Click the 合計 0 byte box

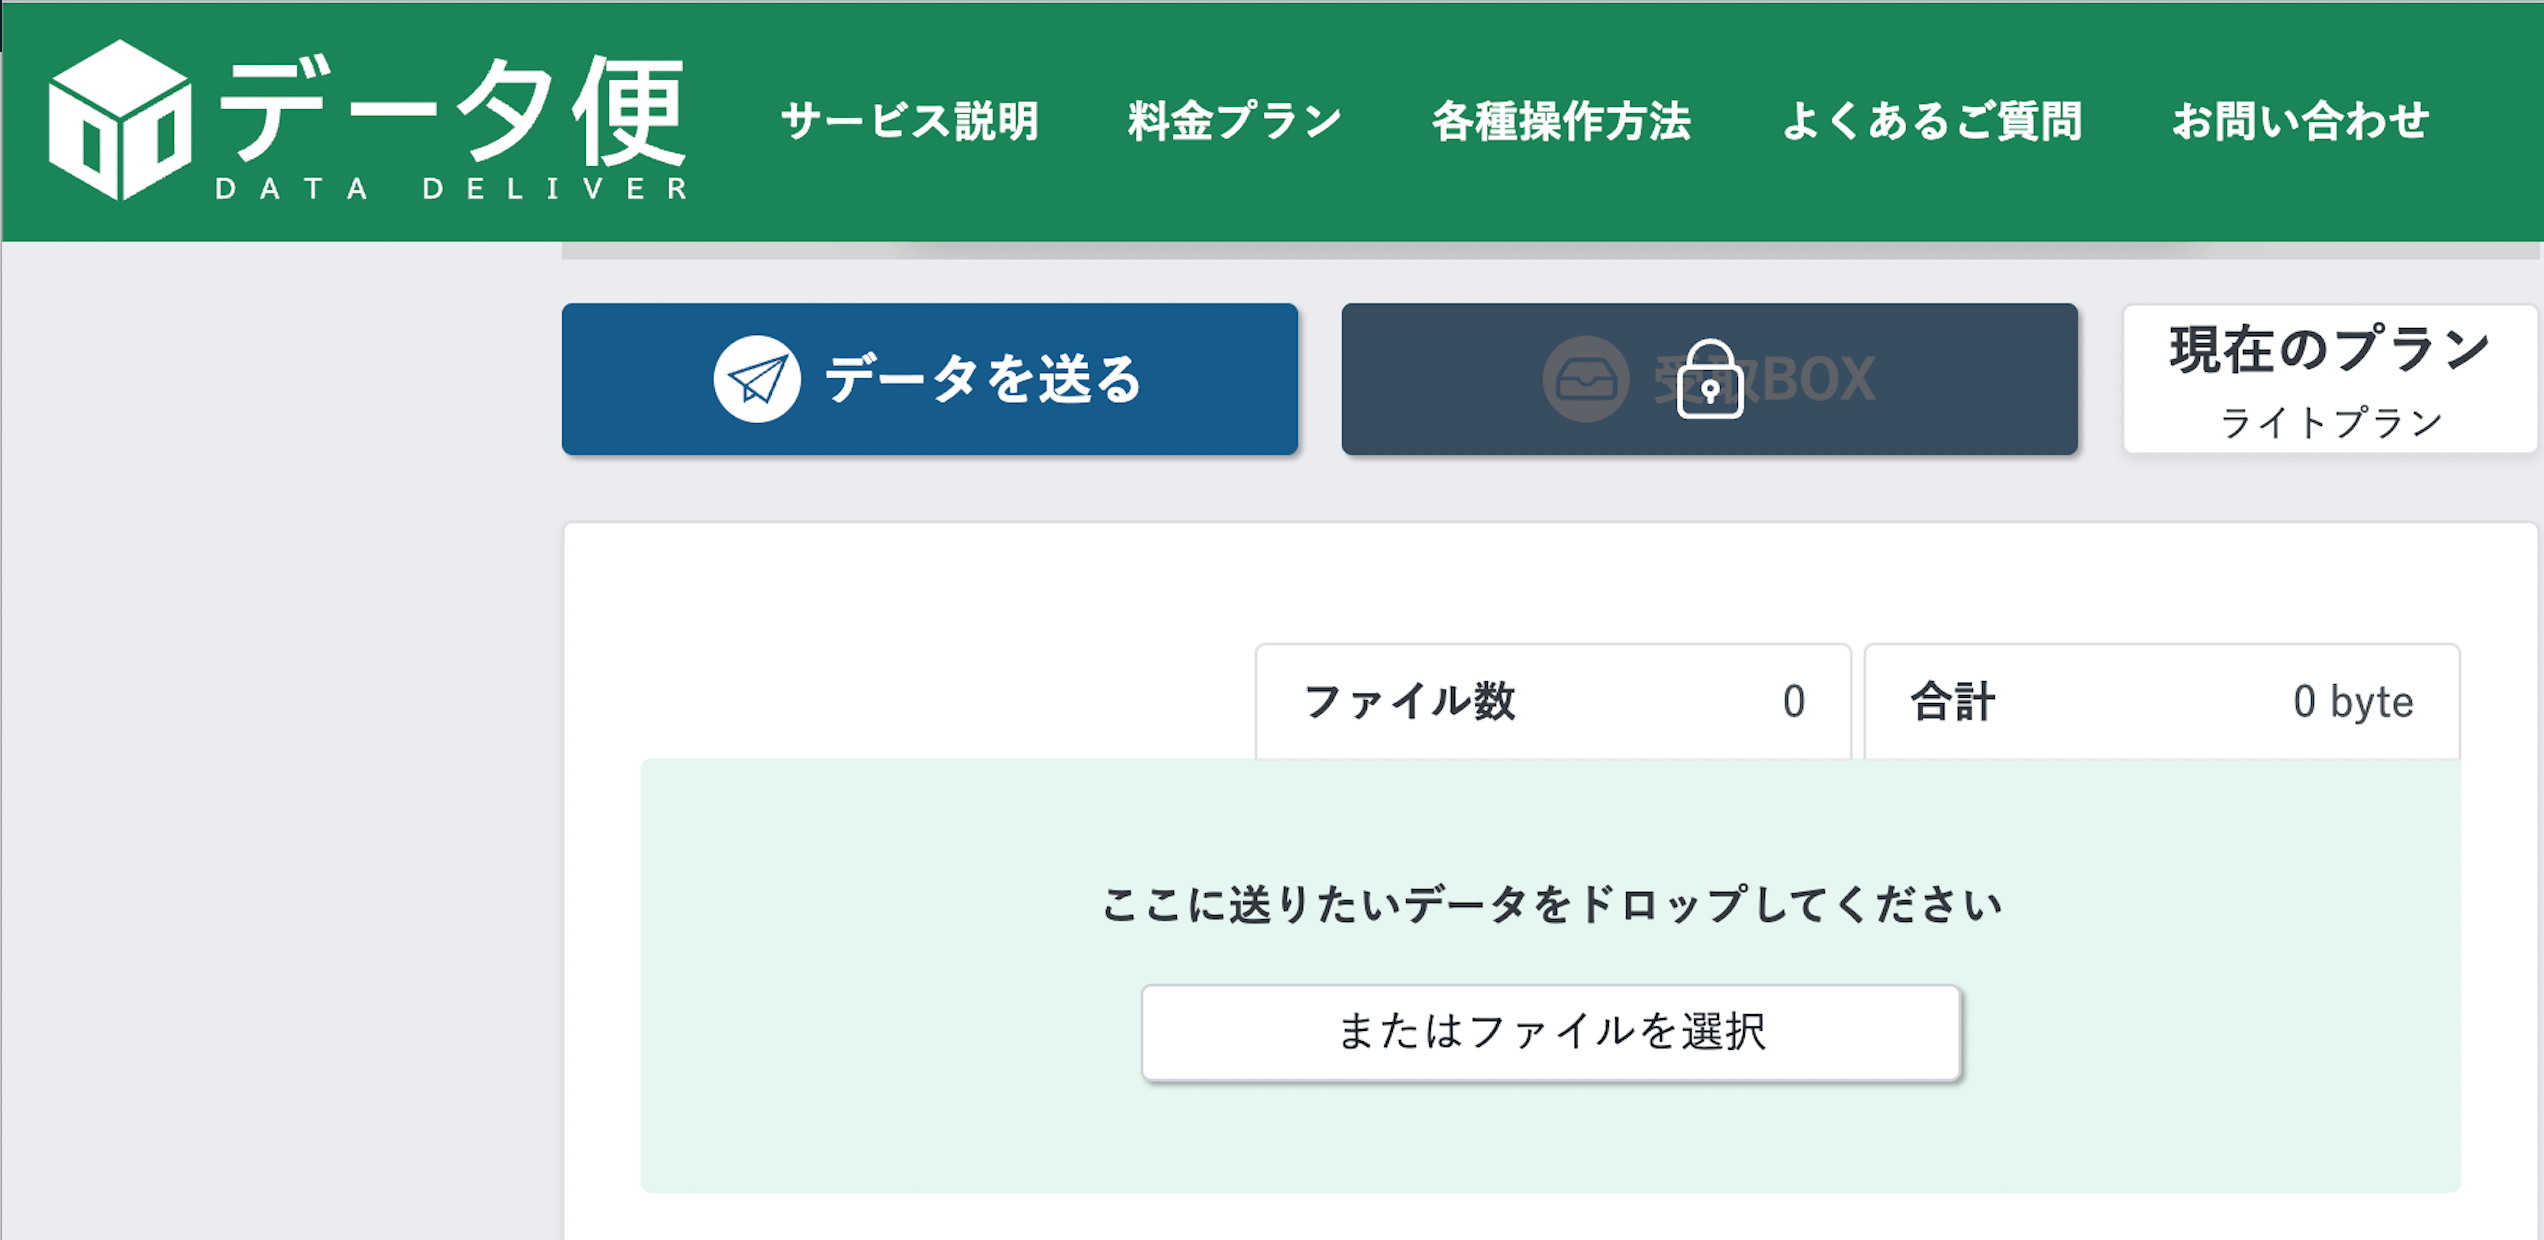[x=2162, y=701]
